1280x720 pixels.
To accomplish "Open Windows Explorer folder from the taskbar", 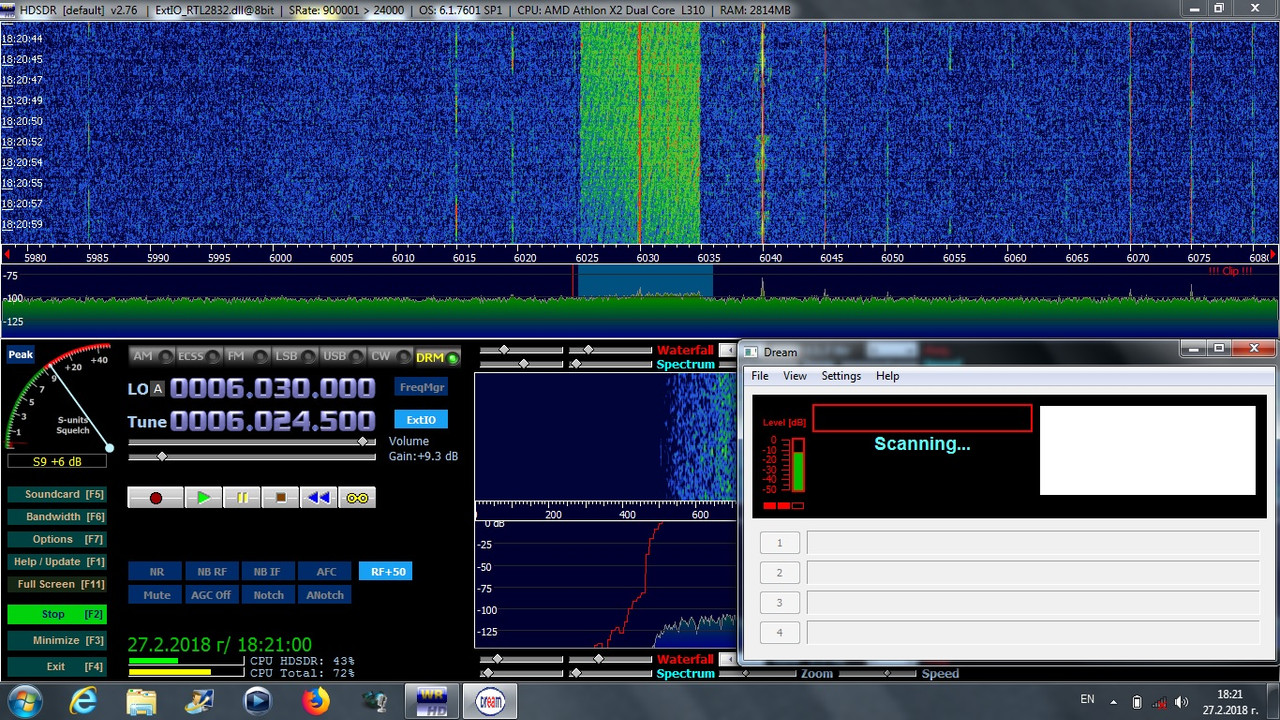I will coord(141,701).
